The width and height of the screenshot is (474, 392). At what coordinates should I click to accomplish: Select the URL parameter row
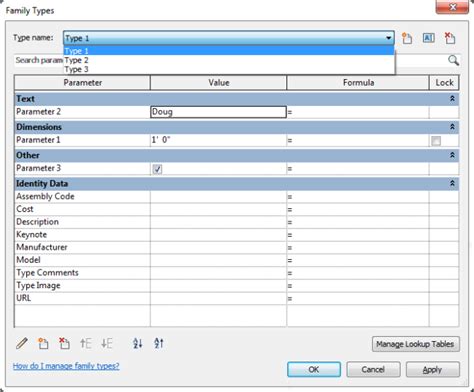pyautogui.click(x=237, y=298)
